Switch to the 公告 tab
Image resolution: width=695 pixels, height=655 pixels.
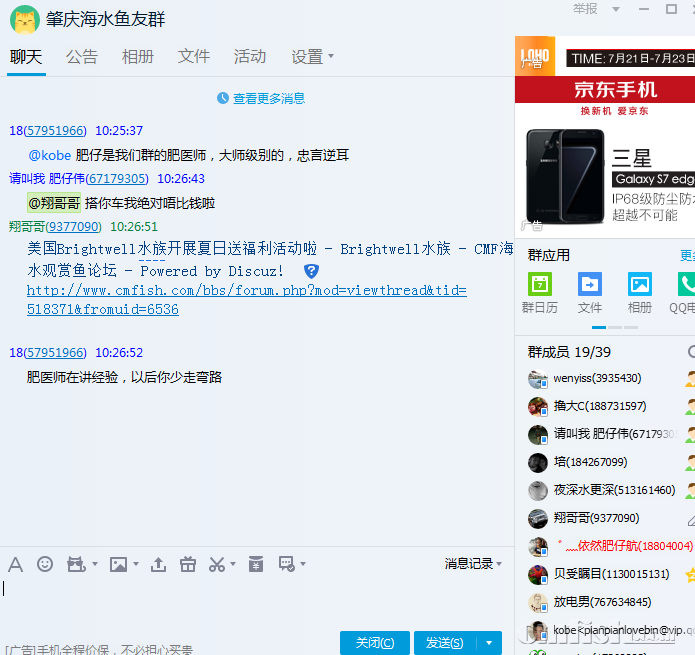click(x=82, y=57)
